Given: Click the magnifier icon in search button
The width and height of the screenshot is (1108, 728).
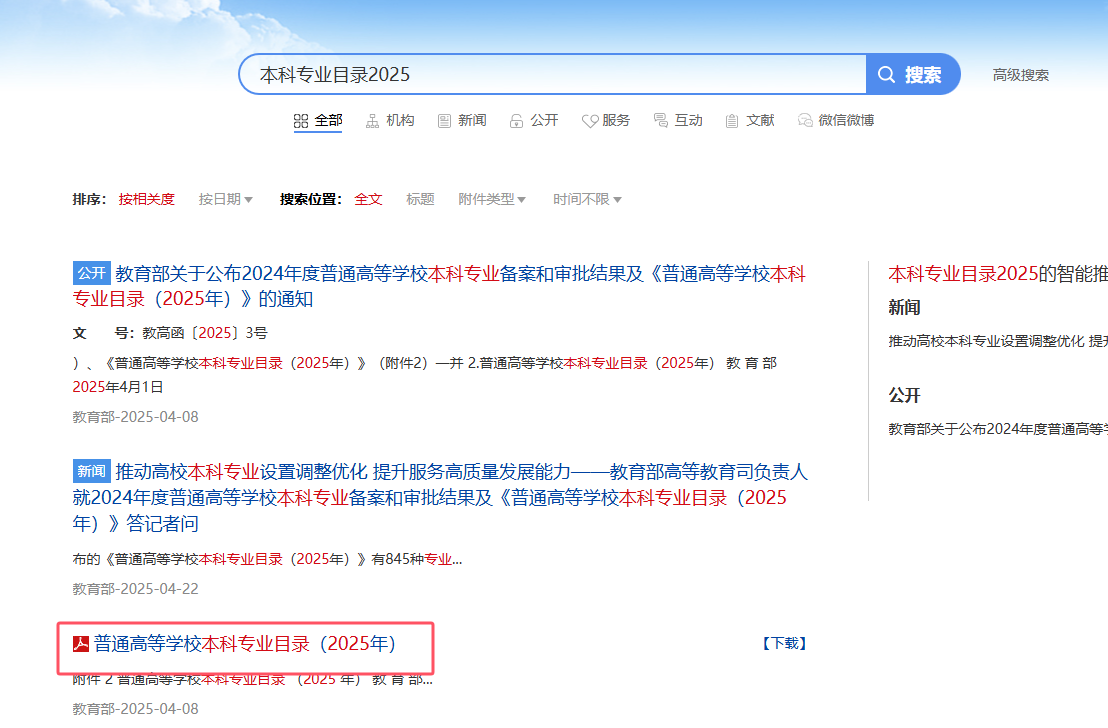Looking at the screenshot, I should (x=886, y=75).
